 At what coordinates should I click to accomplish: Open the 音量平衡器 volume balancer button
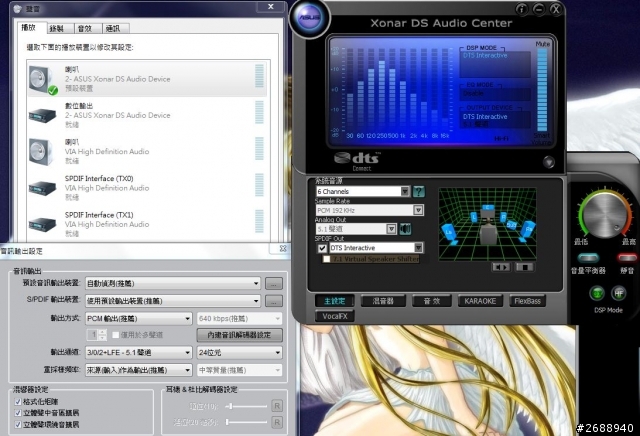pyautogui.click(x=588, y=258)
